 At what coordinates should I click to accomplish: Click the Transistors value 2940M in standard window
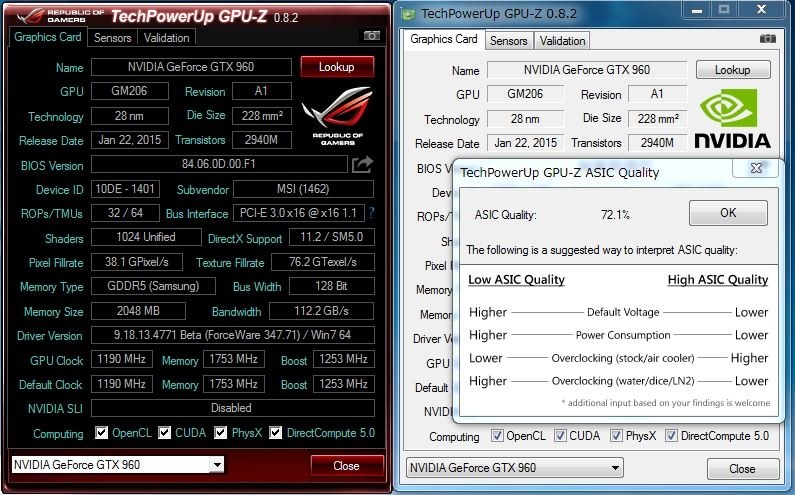(x=657, y=143)
